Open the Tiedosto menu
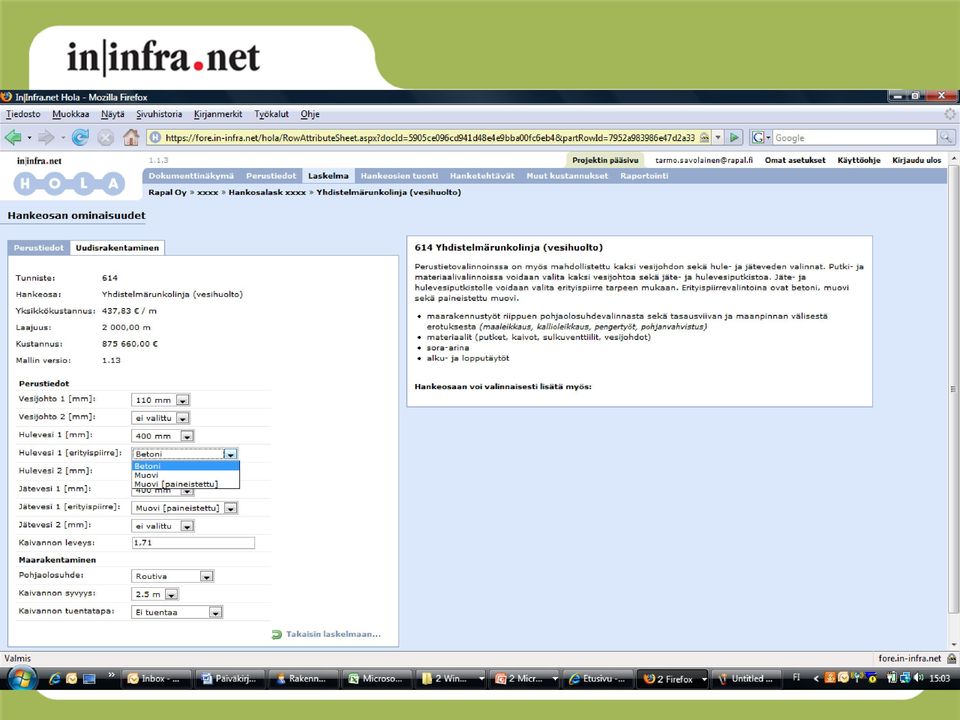 point(23,114)
